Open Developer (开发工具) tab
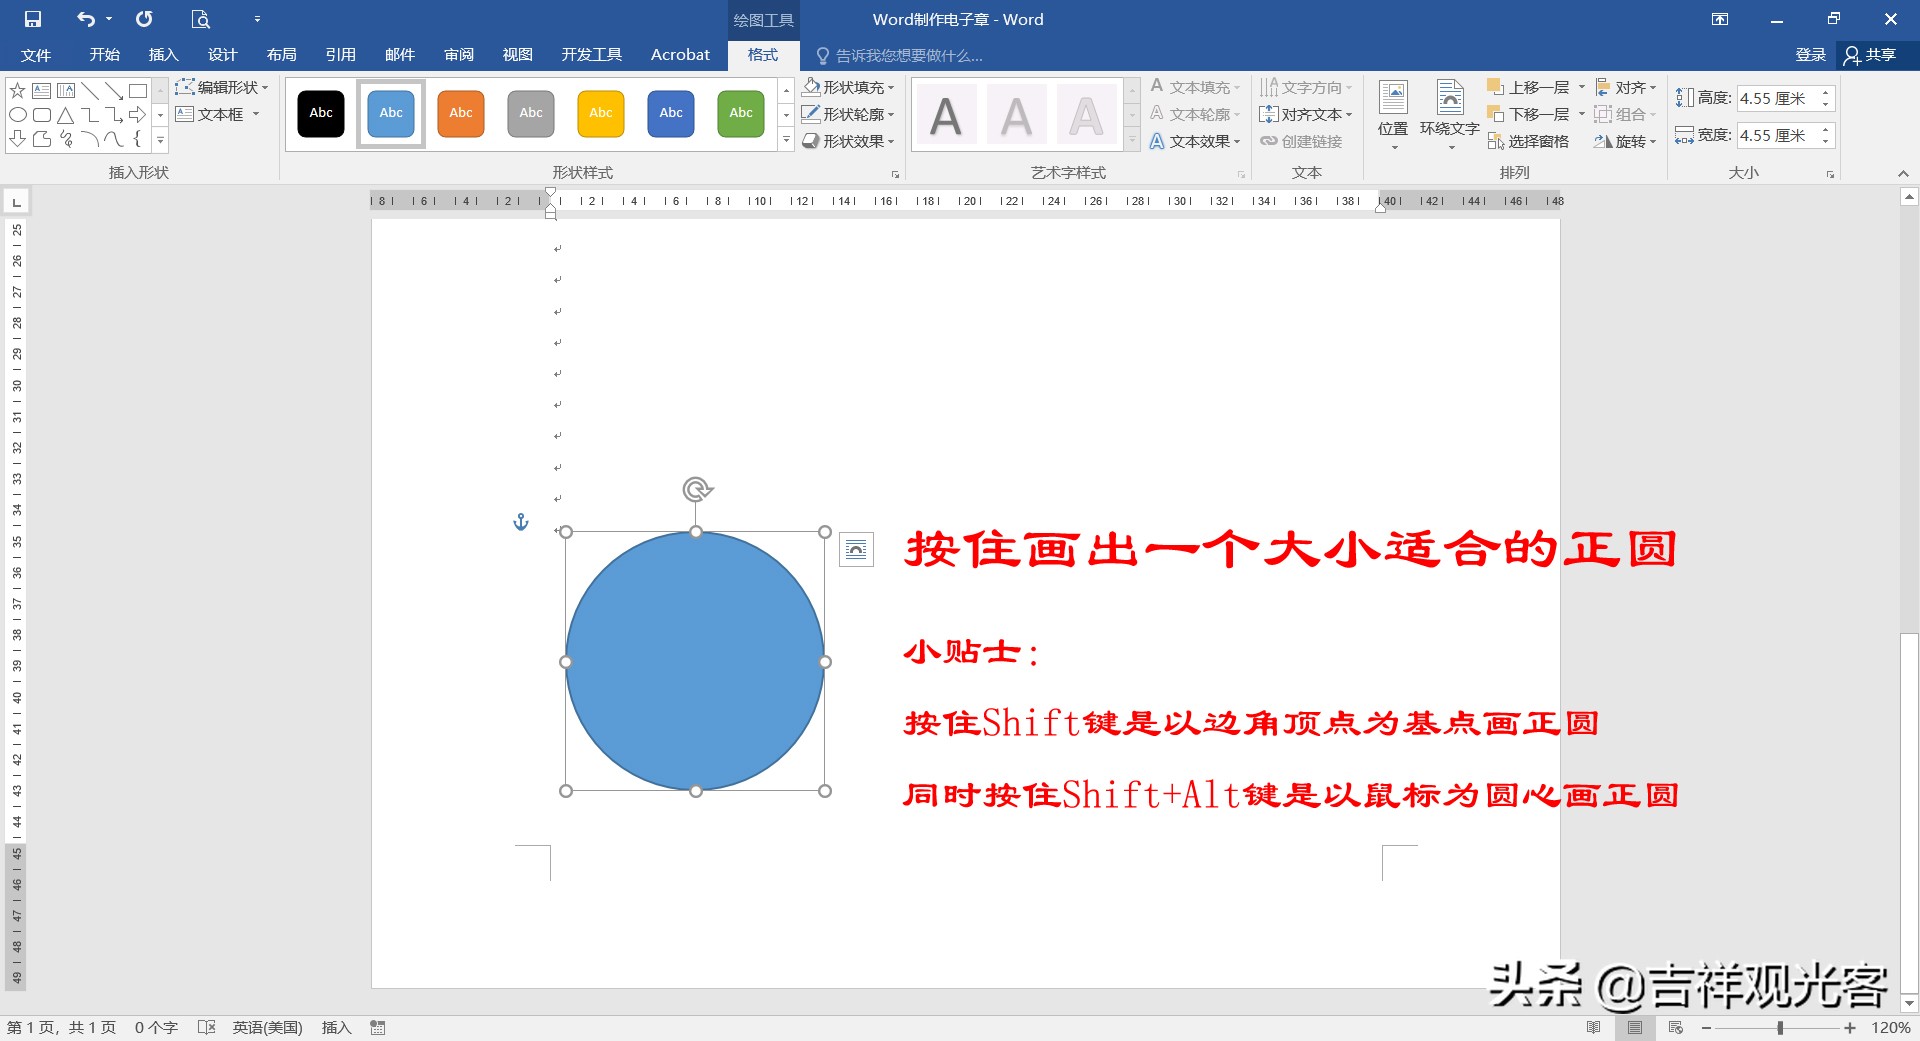The image size is (1920, 1041). coord(592,54)
